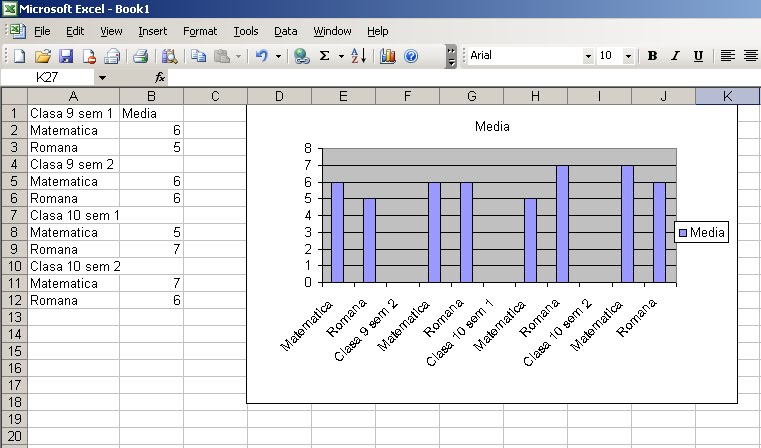This screenshot has width=761, height=448.
Task: Insert a hyperlink with the globe icon
Action: [x=301, y=56]
